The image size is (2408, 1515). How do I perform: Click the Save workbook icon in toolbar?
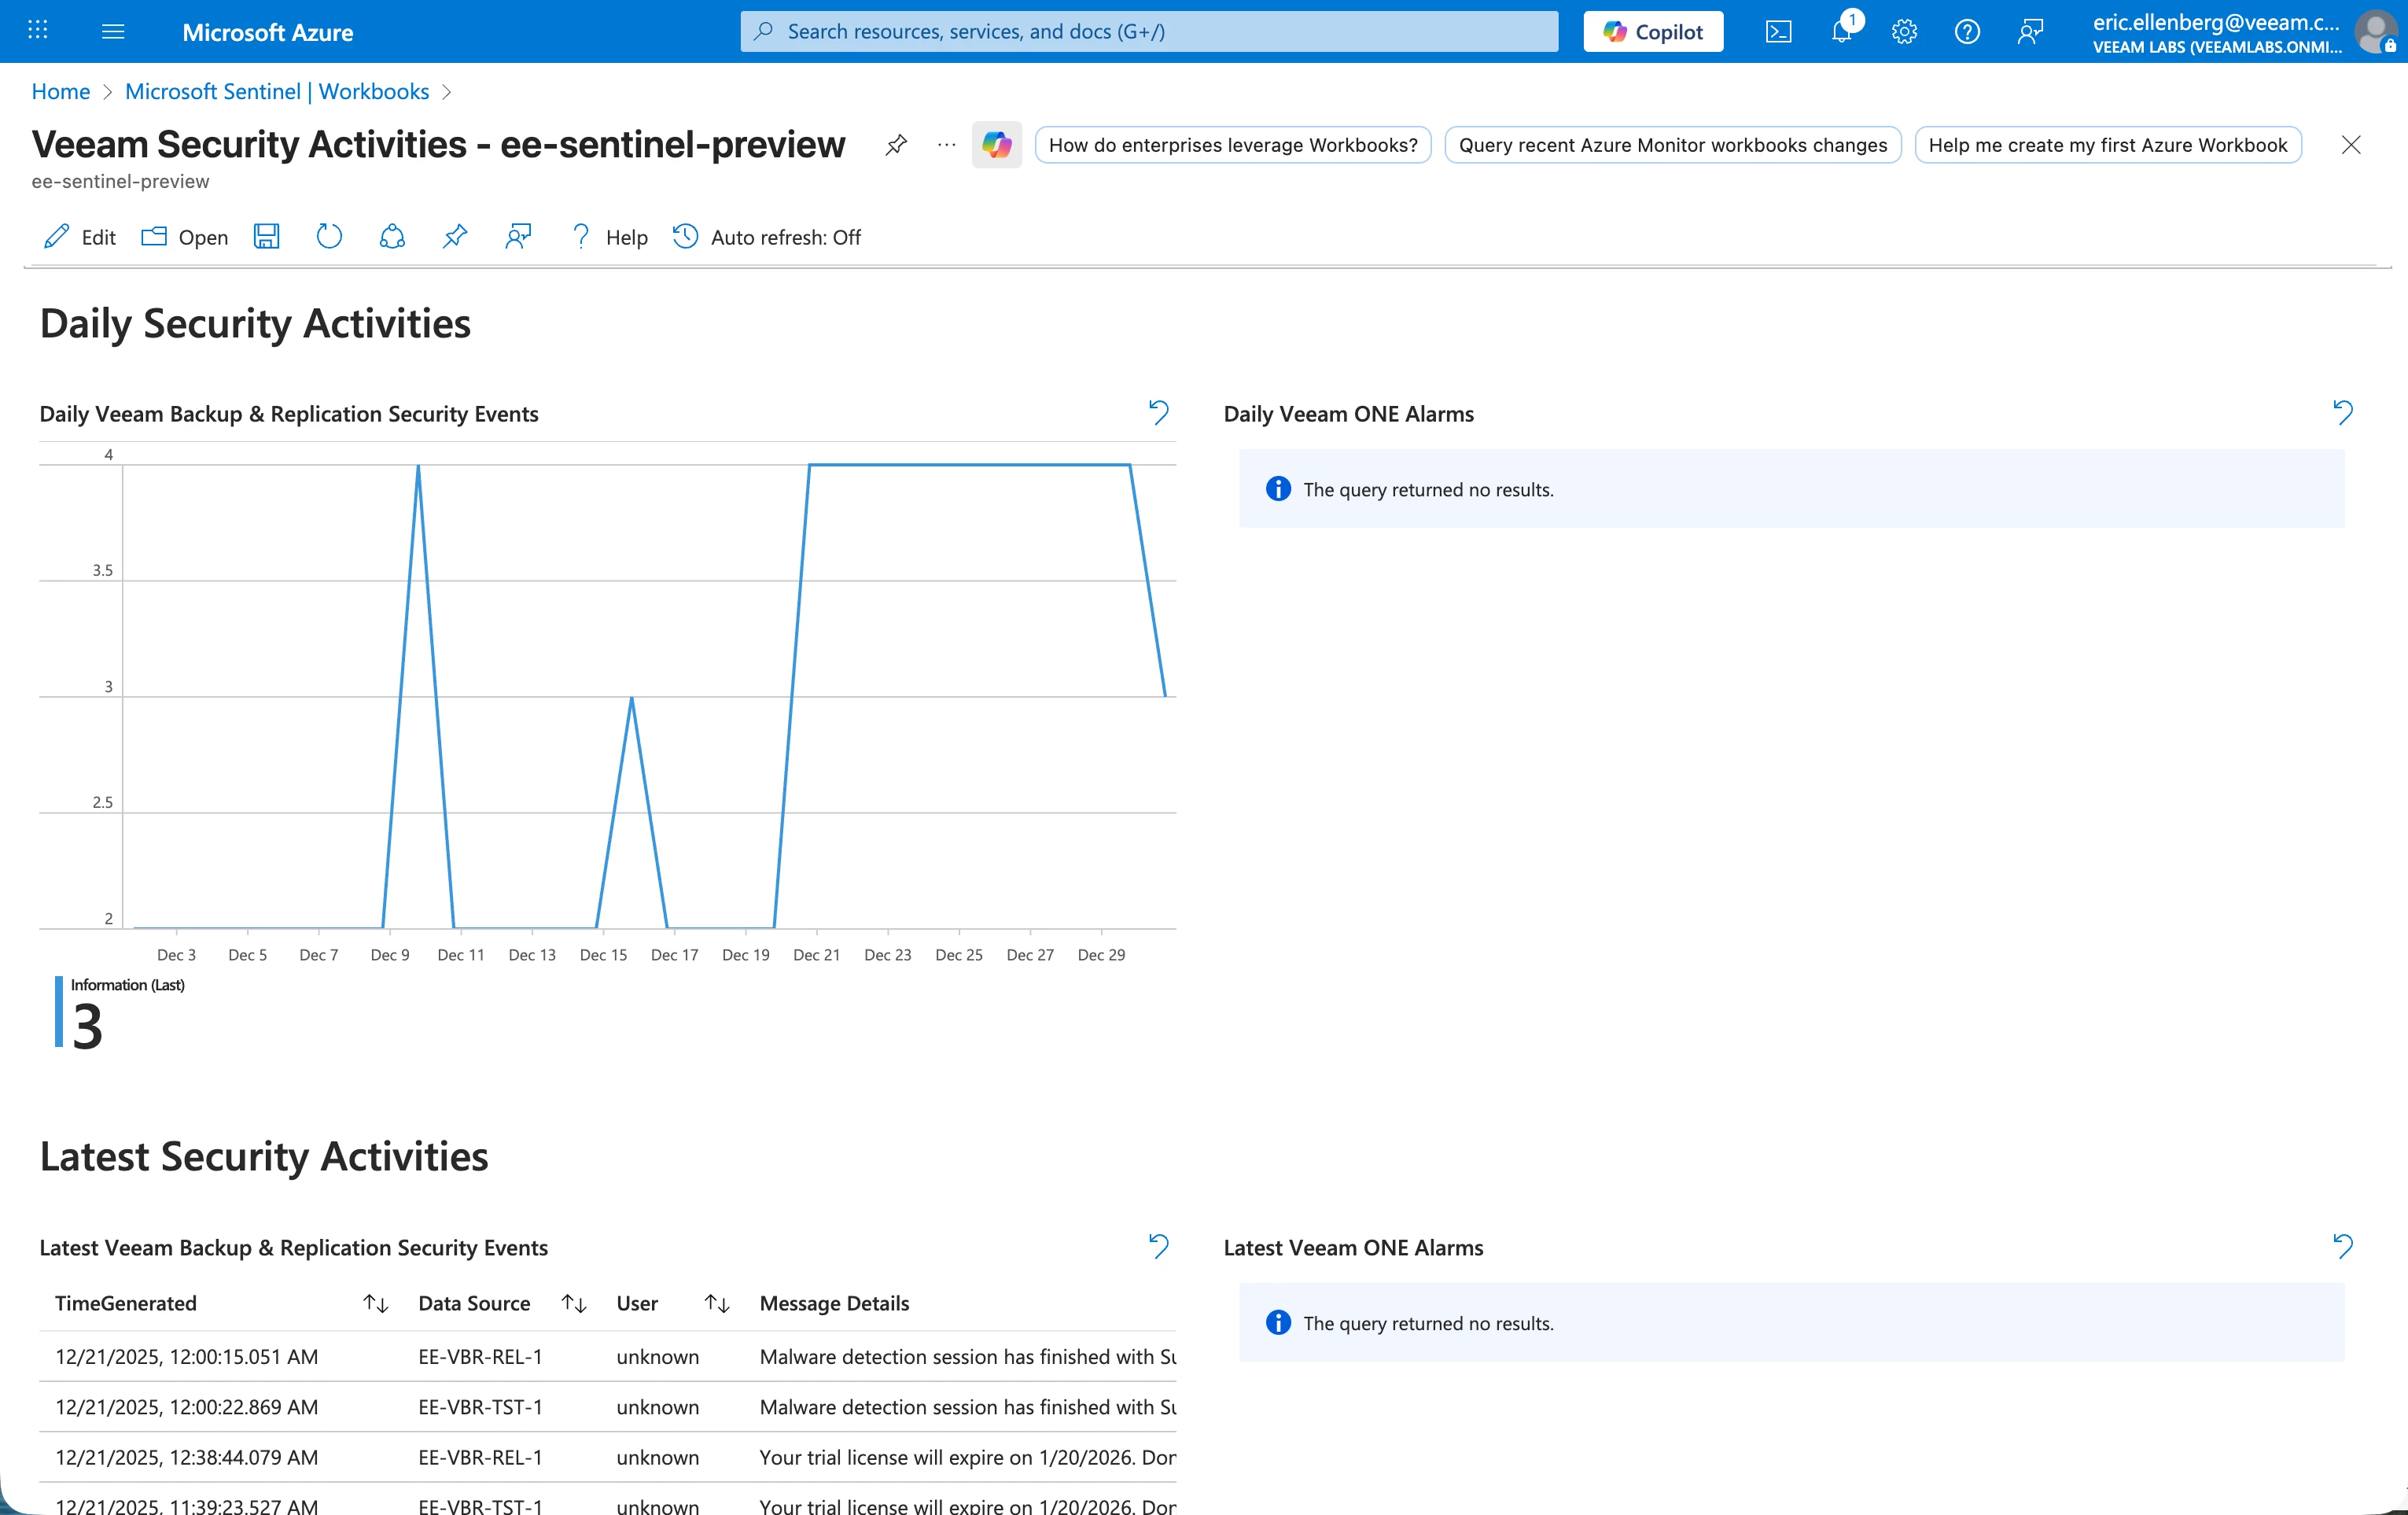point(266,237)
